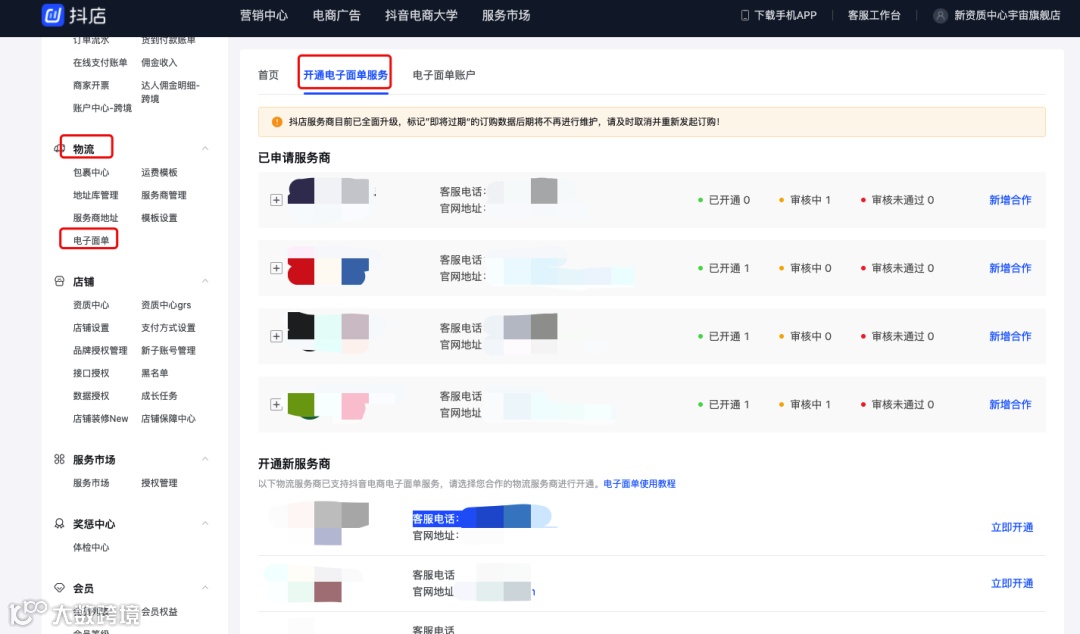The width and height of the screenshot is (1080, 634).
Task: Open the 电子面单使用教程 tutorial link
Action: [639, 484]
